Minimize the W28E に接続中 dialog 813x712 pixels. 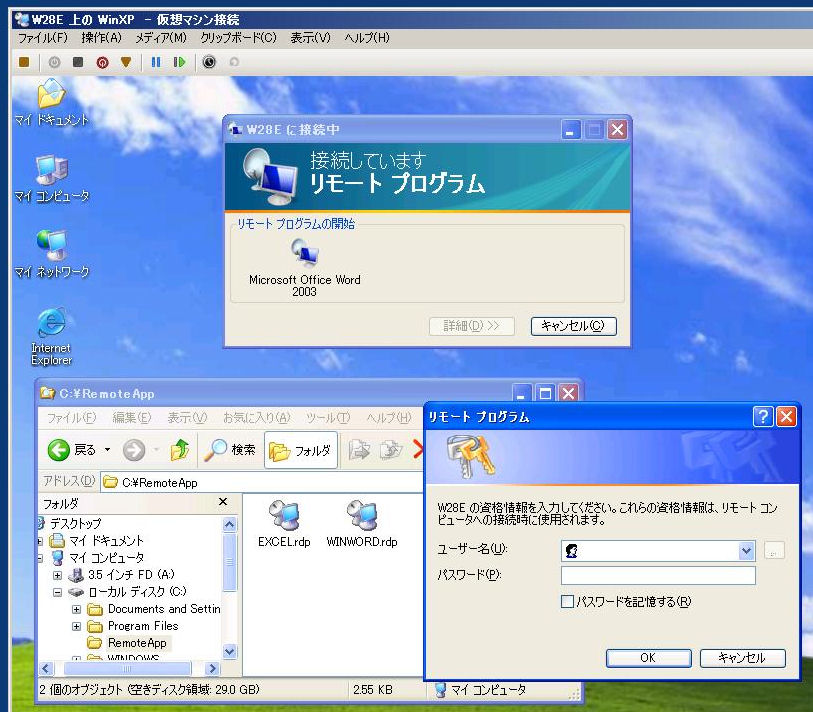(x=570, y=130)
